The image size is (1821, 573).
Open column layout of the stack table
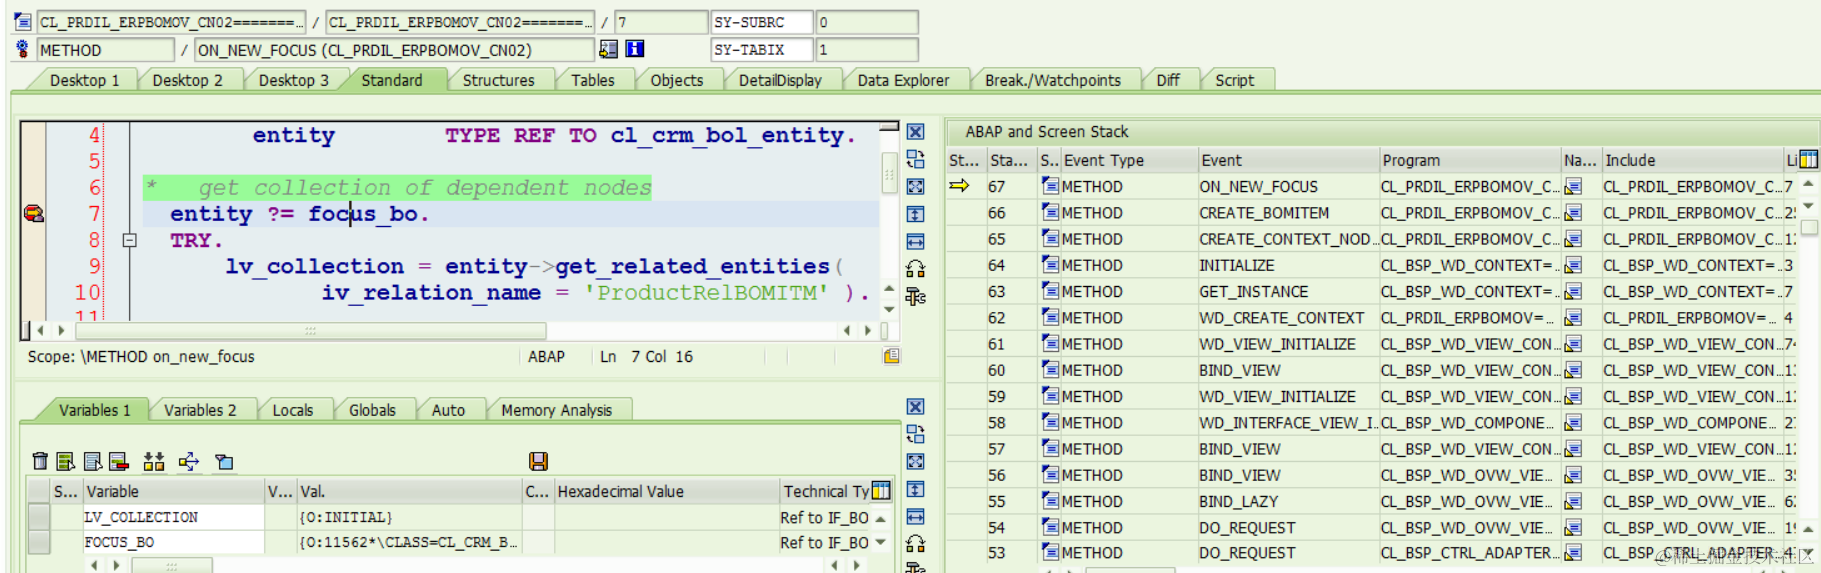[x=1808, y=160]
